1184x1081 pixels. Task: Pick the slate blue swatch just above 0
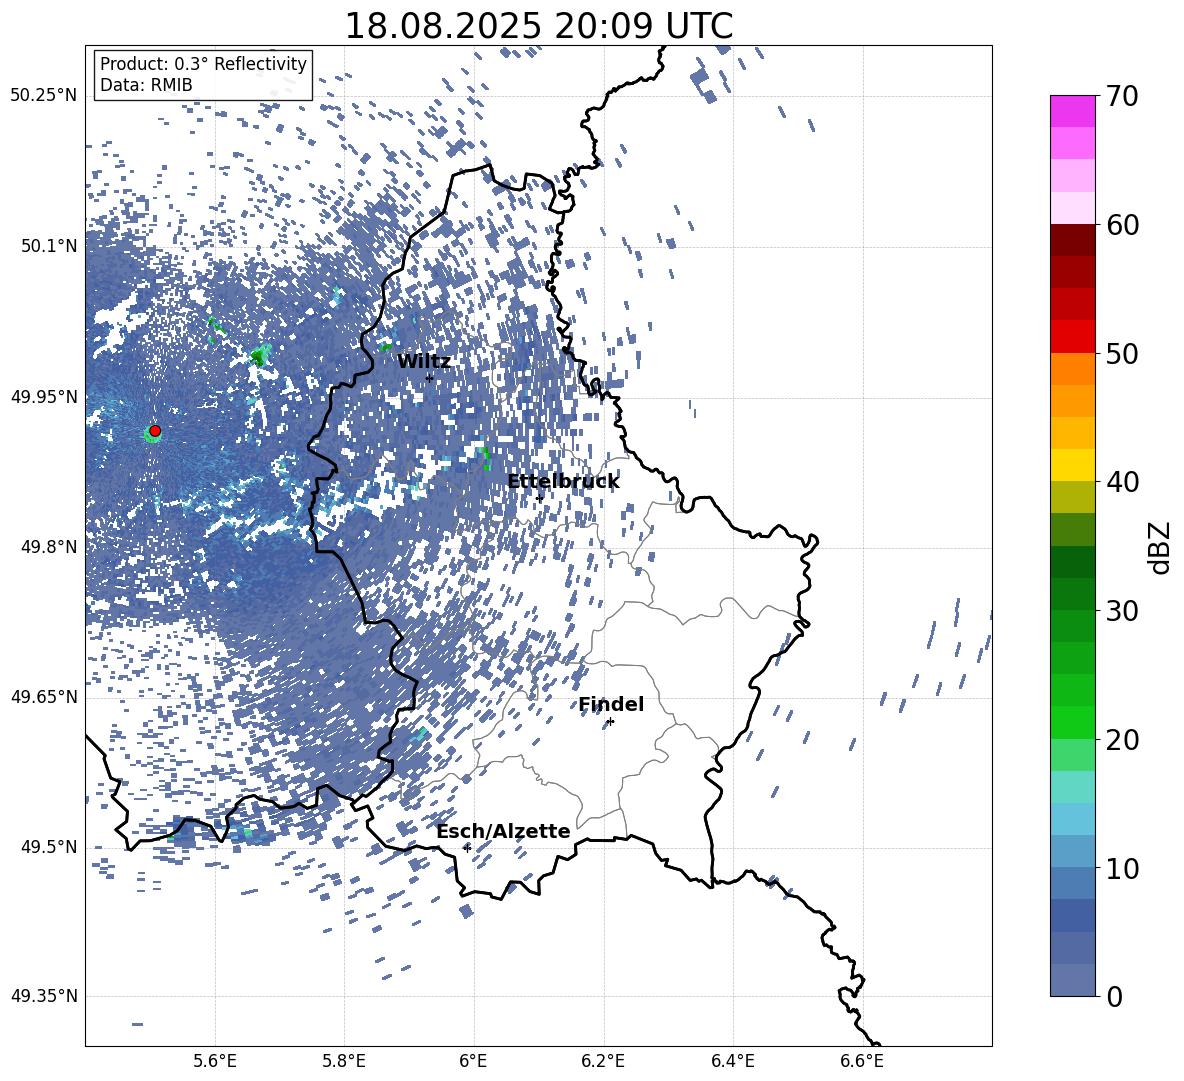[x=1072, y=980]
